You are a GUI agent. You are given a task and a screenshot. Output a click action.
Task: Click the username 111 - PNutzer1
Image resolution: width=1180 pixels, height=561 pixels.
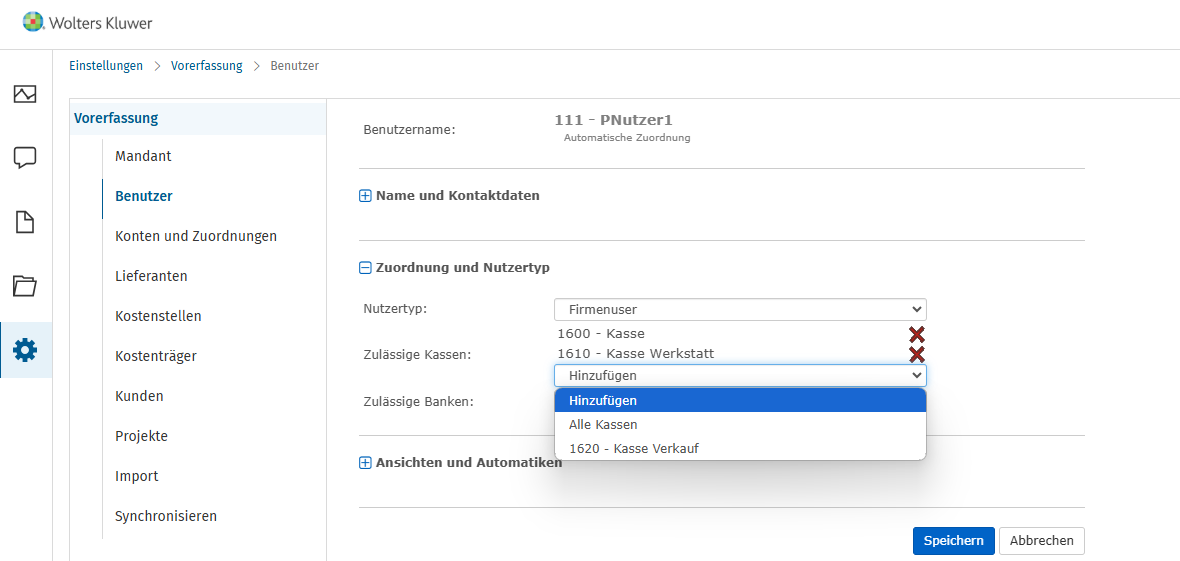pos(613,120)
